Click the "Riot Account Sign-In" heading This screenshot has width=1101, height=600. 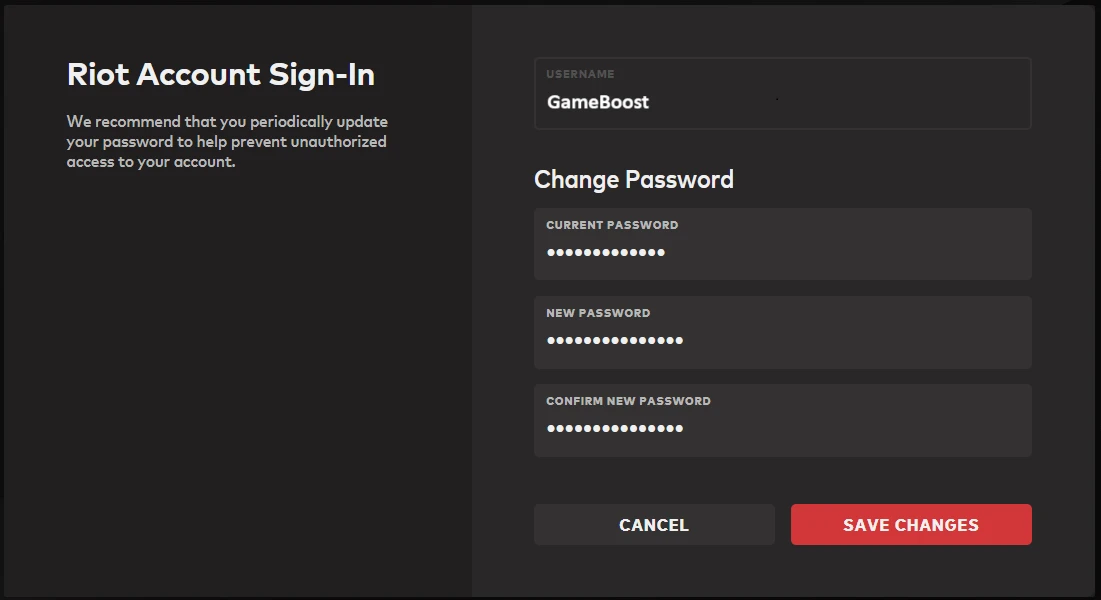(x=221, y=75)
